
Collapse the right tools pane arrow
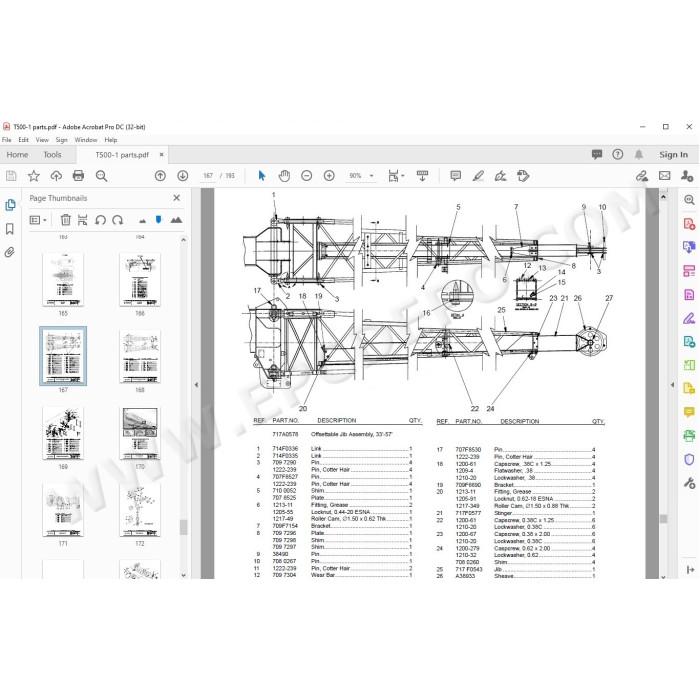(672, 384)
